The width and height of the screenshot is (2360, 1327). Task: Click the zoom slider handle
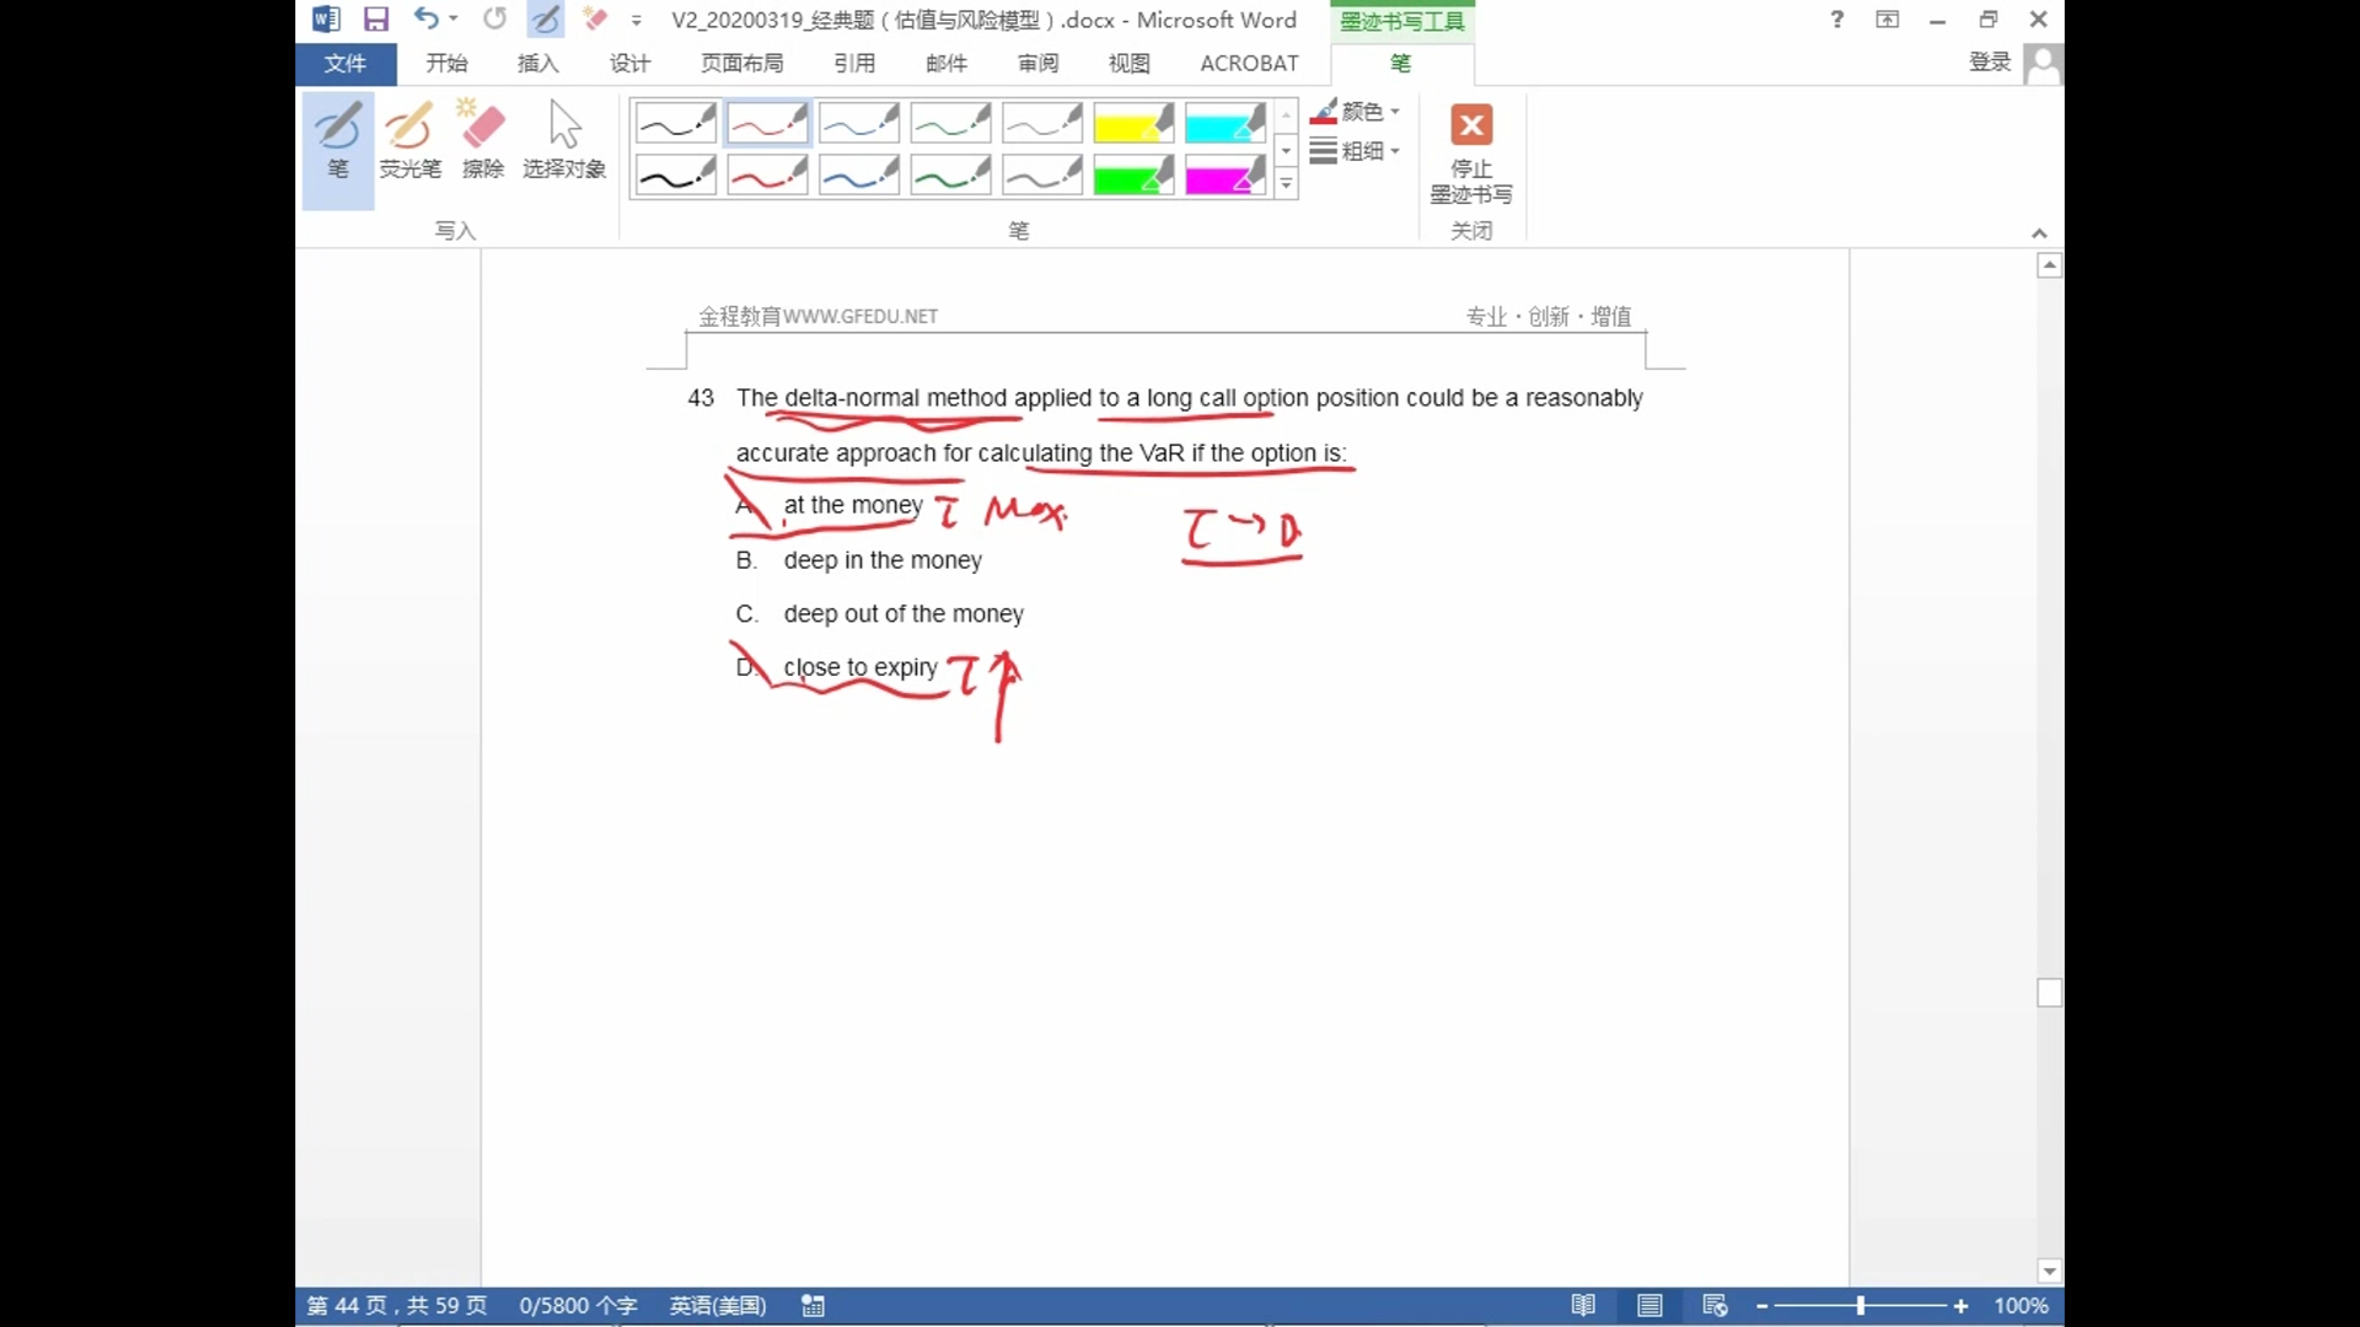(1860, 1305)
